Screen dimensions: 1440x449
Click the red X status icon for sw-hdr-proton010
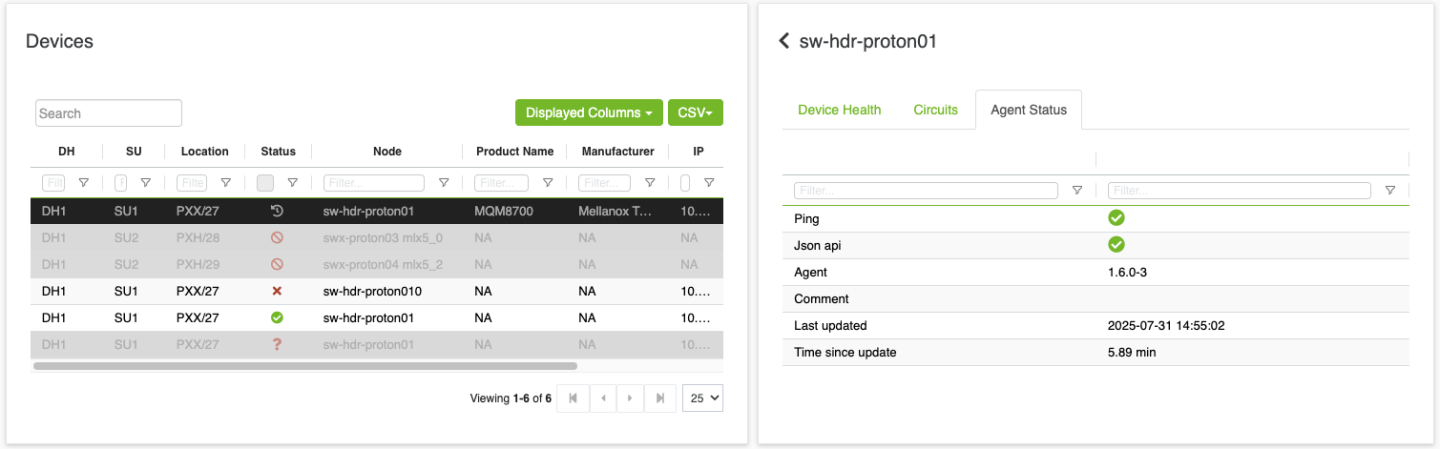277,291
